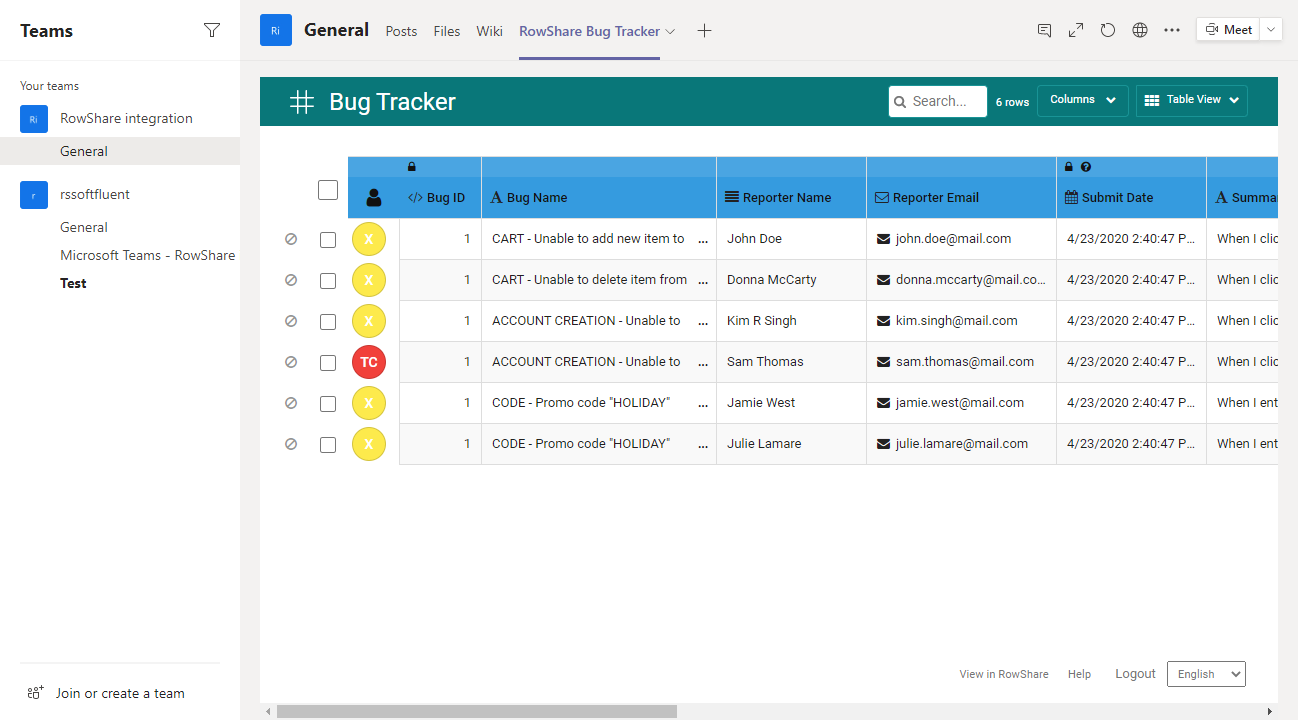1298x720 pixels.
Task: Click the Bug Name column header
Action: pyautogui.click(x=599, y=197)
